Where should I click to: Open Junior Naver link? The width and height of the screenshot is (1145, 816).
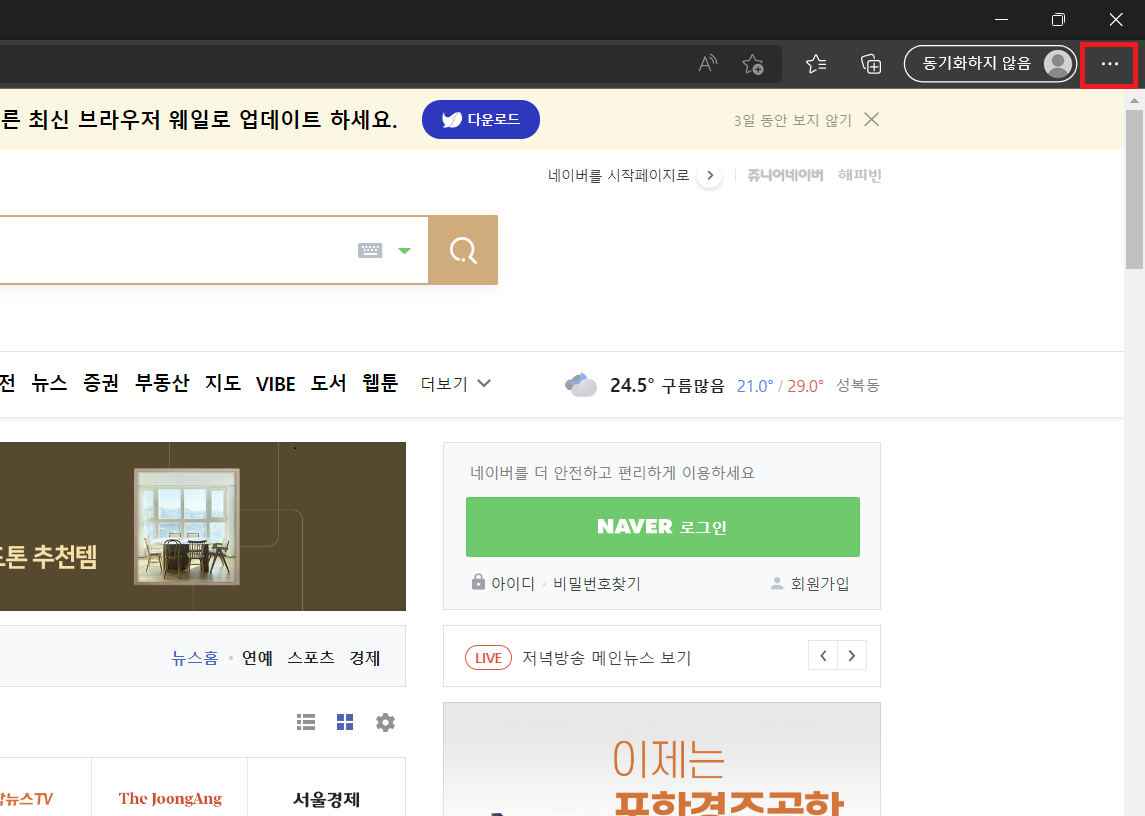785,175
